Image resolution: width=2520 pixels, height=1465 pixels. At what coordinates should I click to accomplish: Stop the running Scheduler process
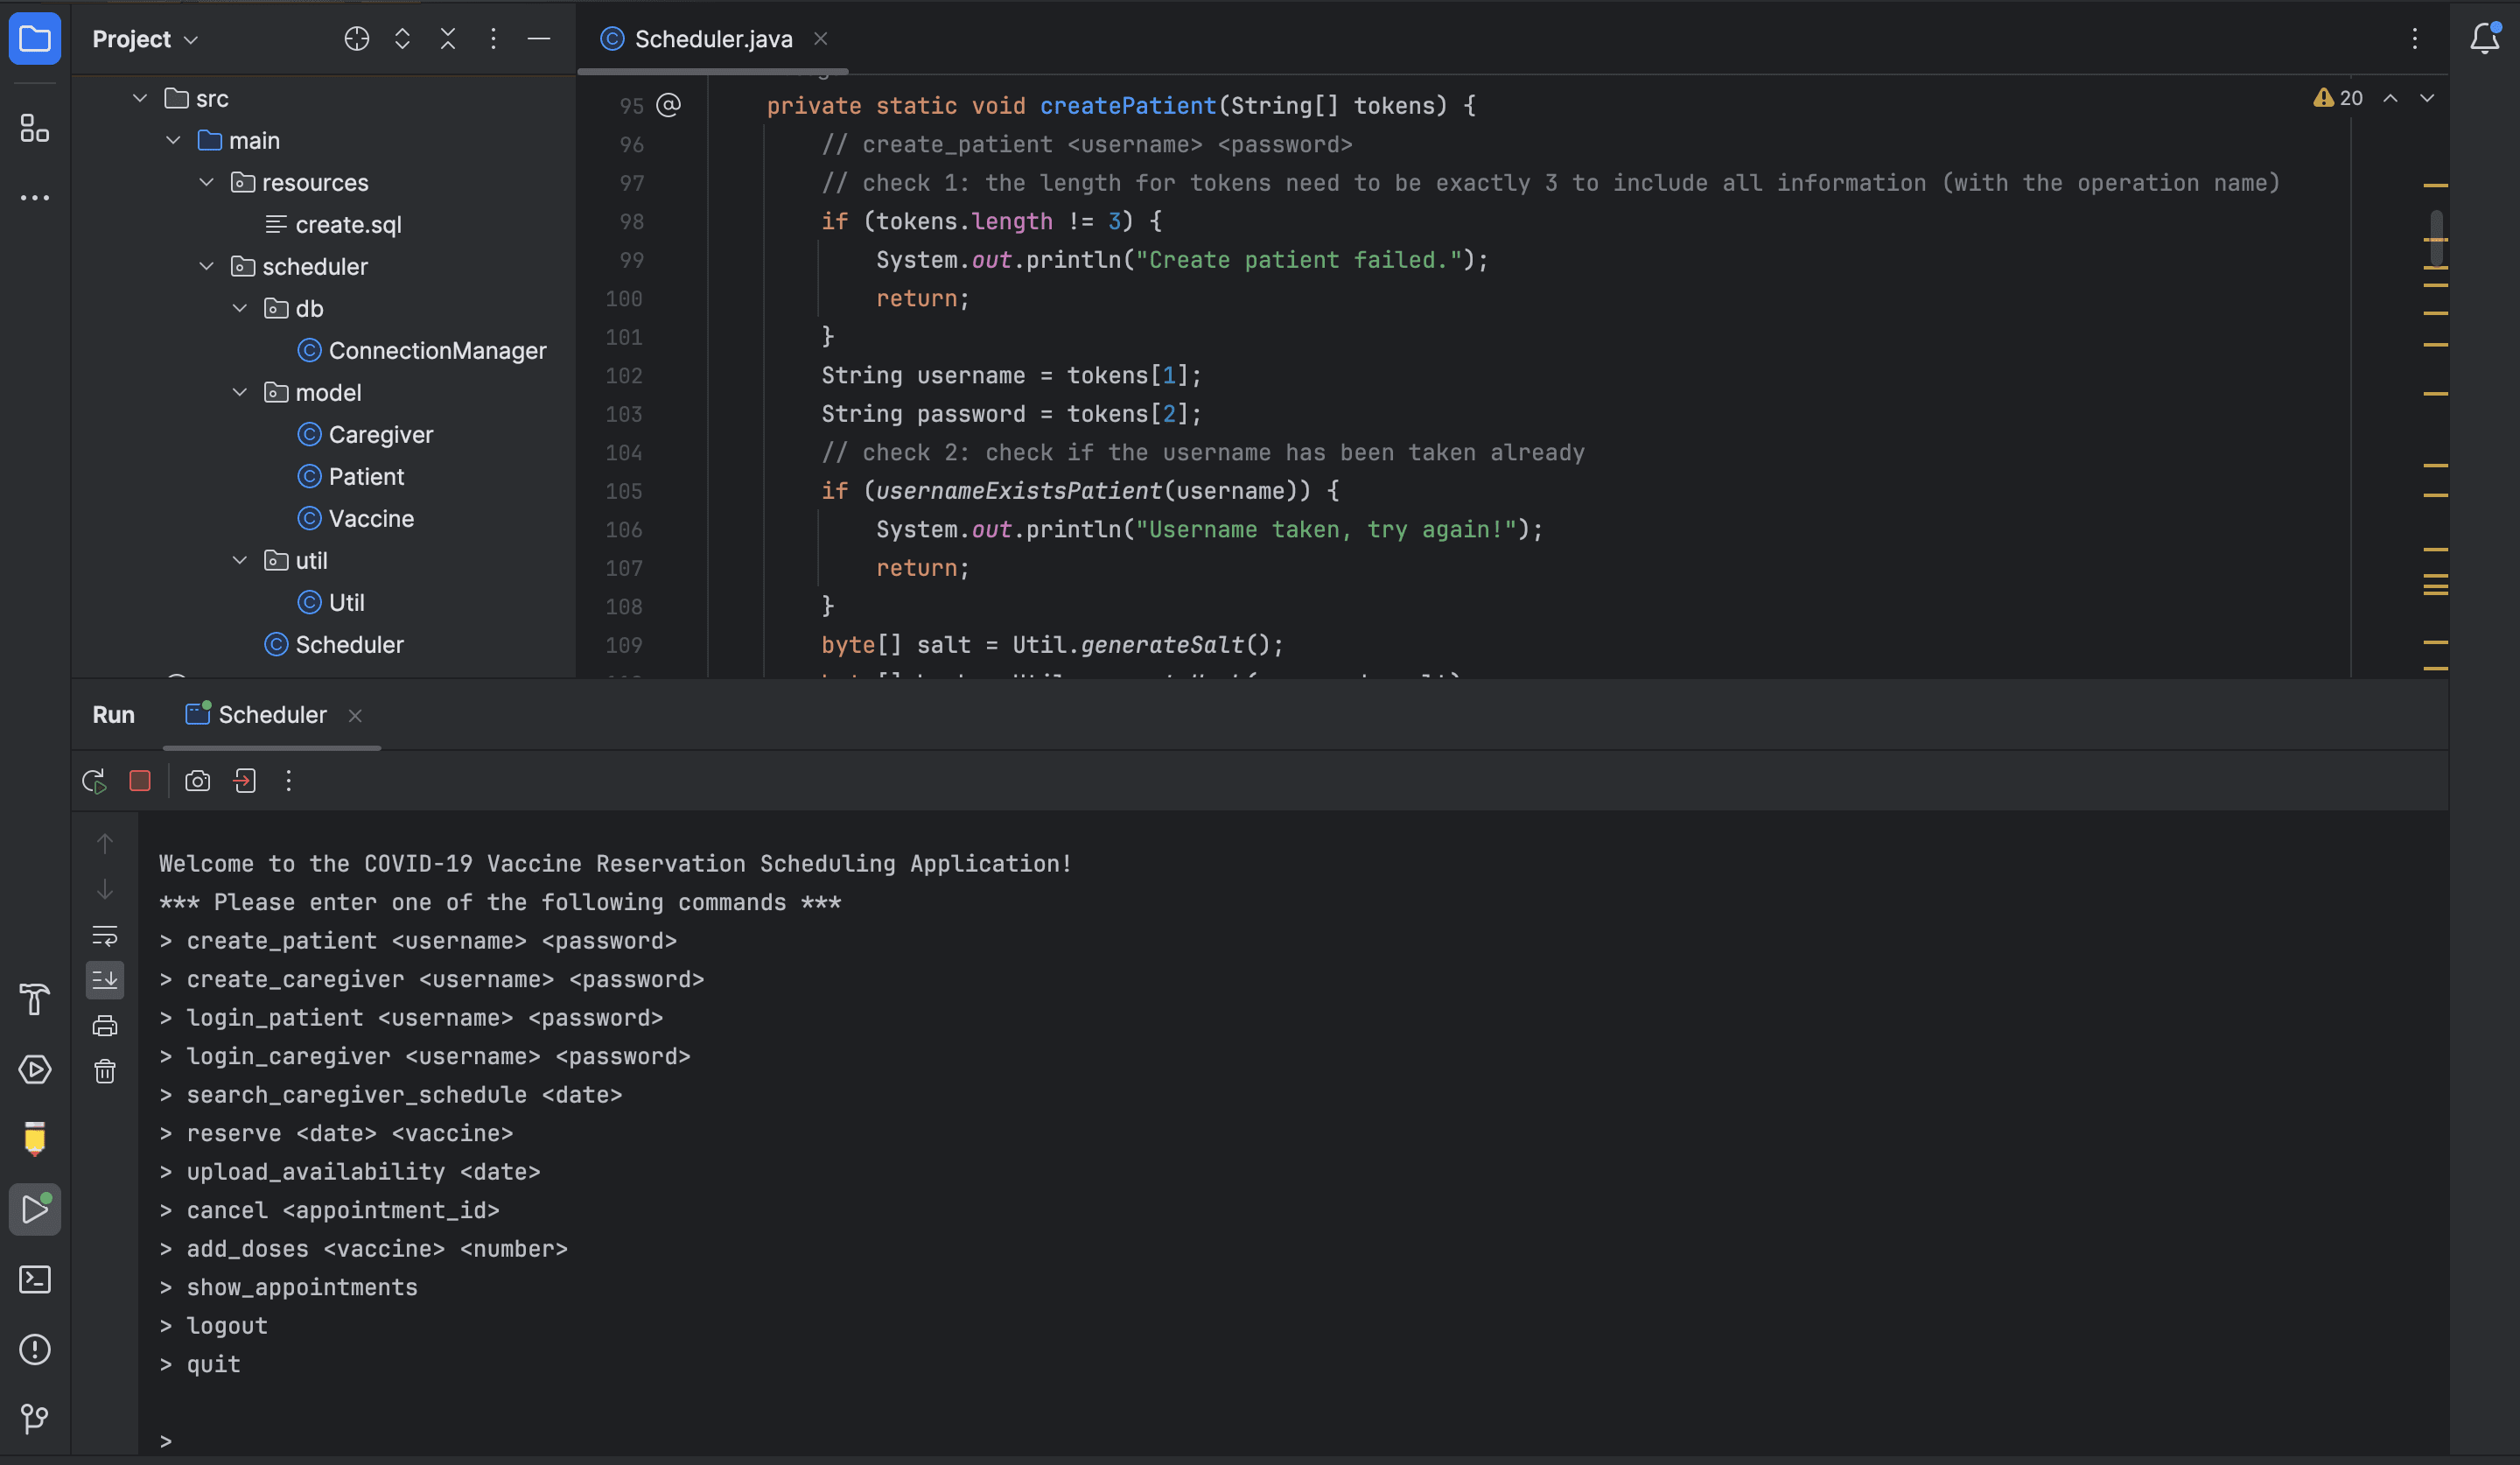(x=140, y=781)
